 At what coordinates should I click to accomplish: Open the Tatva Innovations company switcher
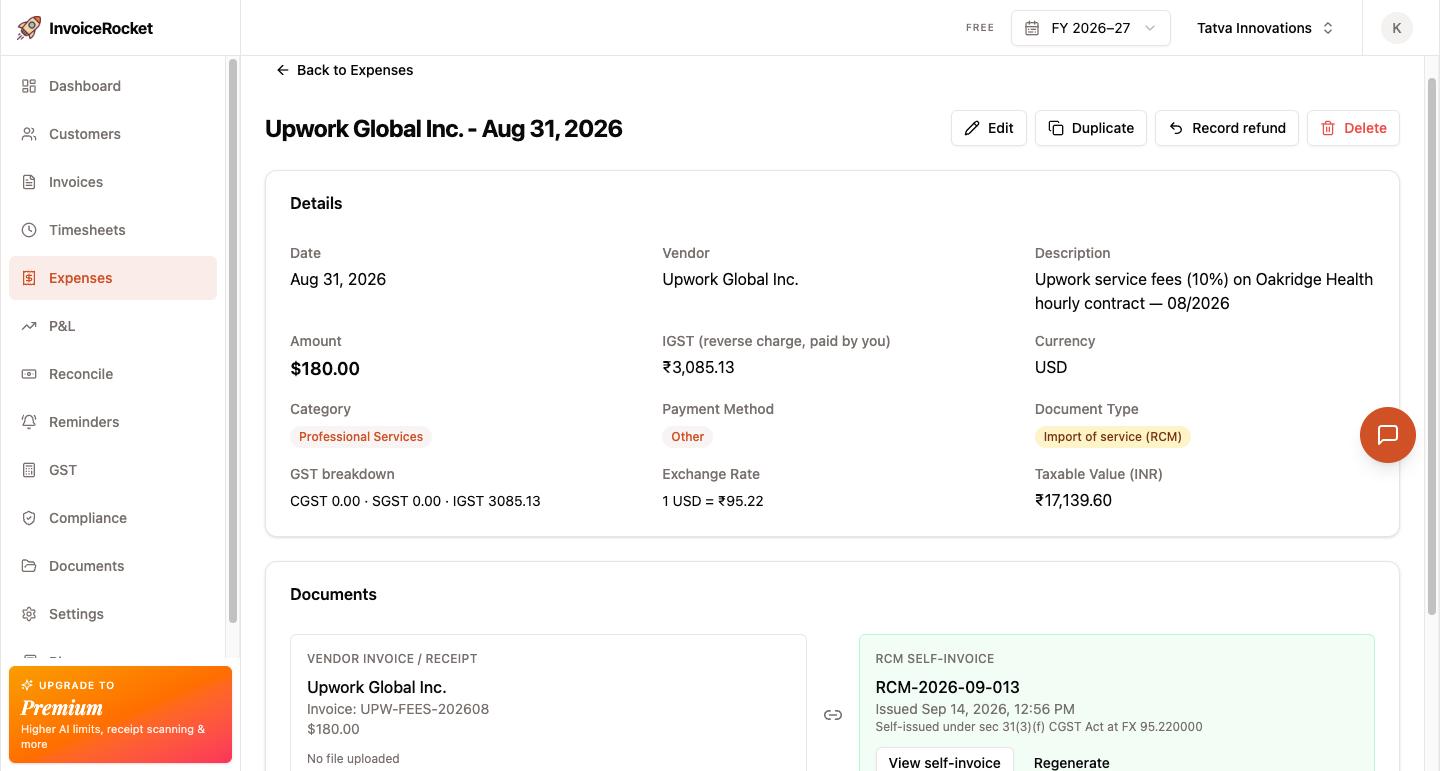coord(1265,28)
